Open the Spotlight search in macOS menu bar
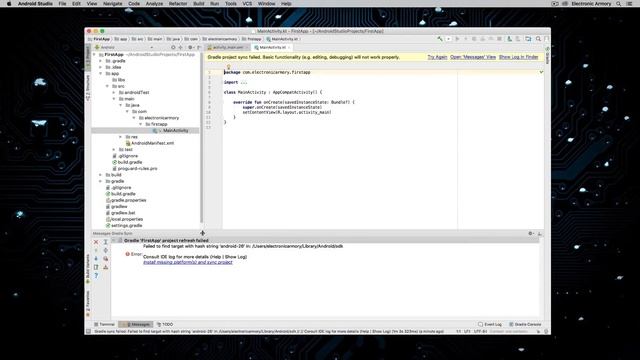Viewport: 640px width, 360px height. pyautogui.click(x=619, y=4)
